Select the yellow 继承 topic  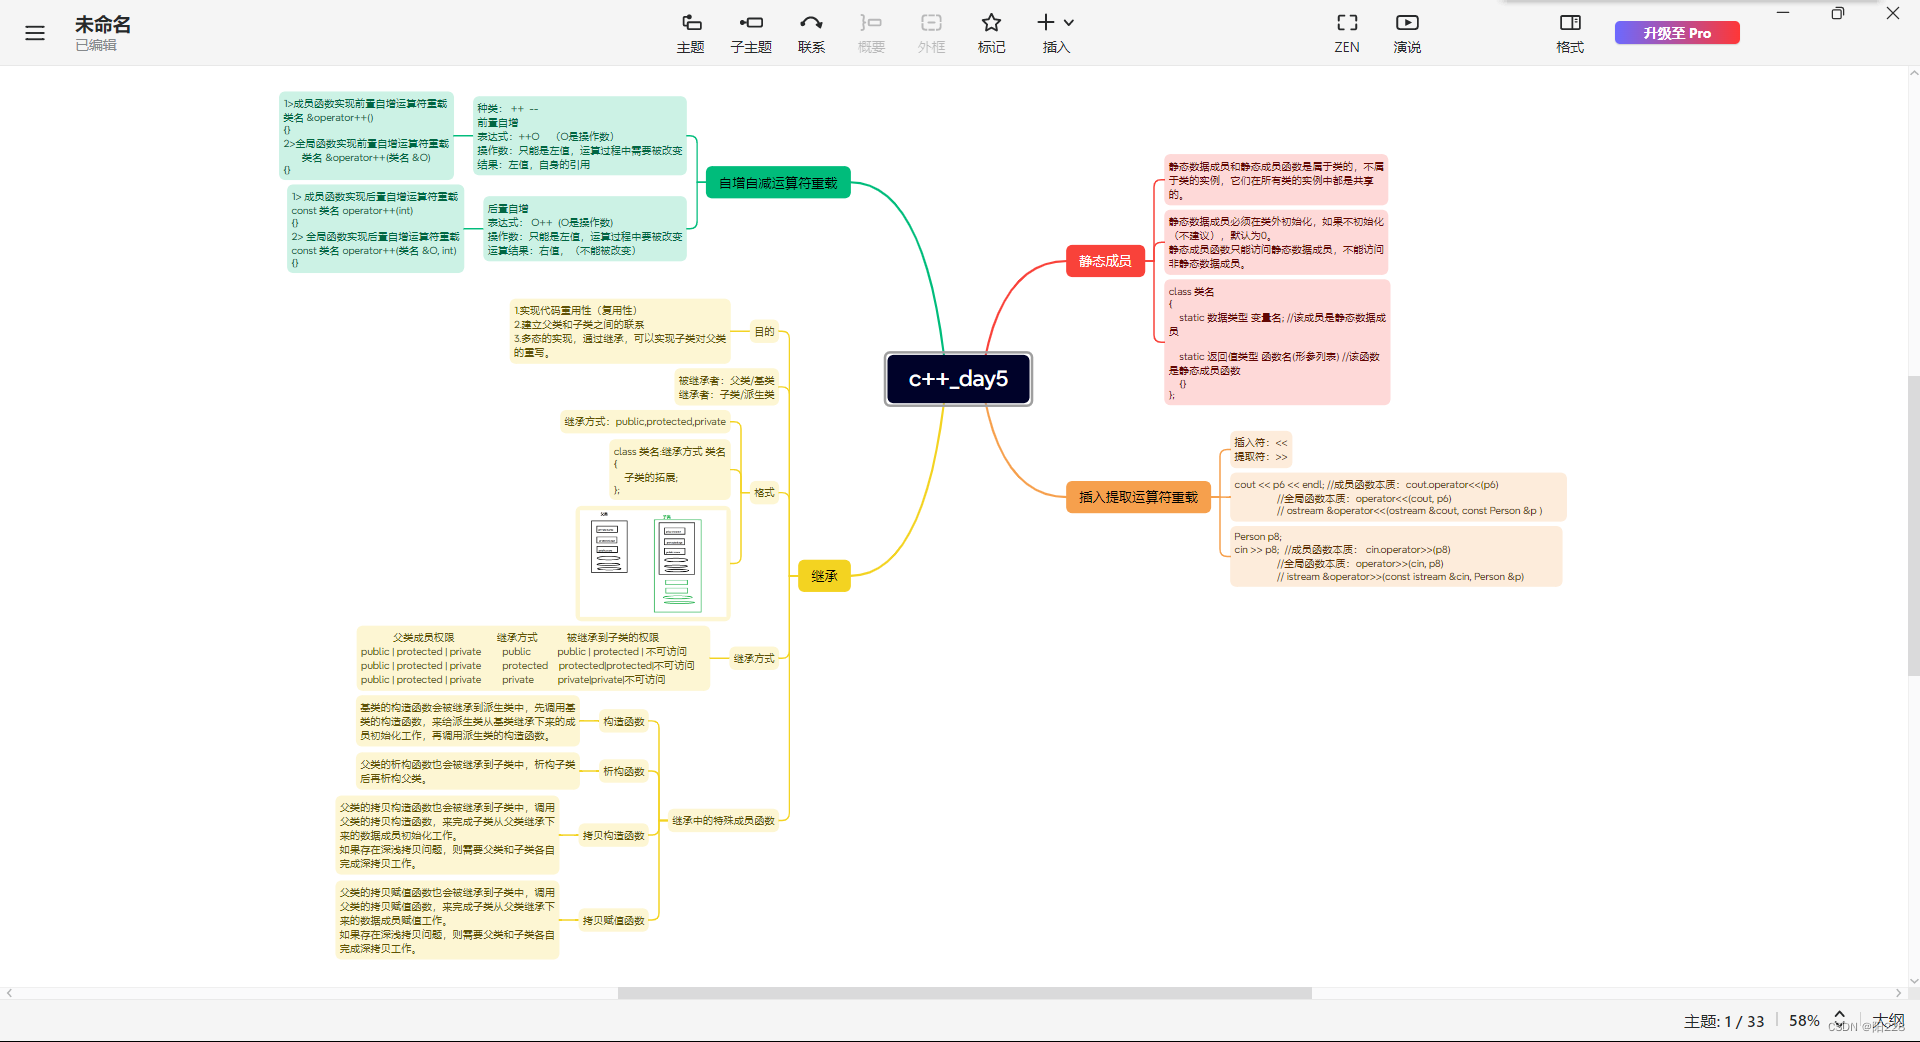(x=824, y=576)
